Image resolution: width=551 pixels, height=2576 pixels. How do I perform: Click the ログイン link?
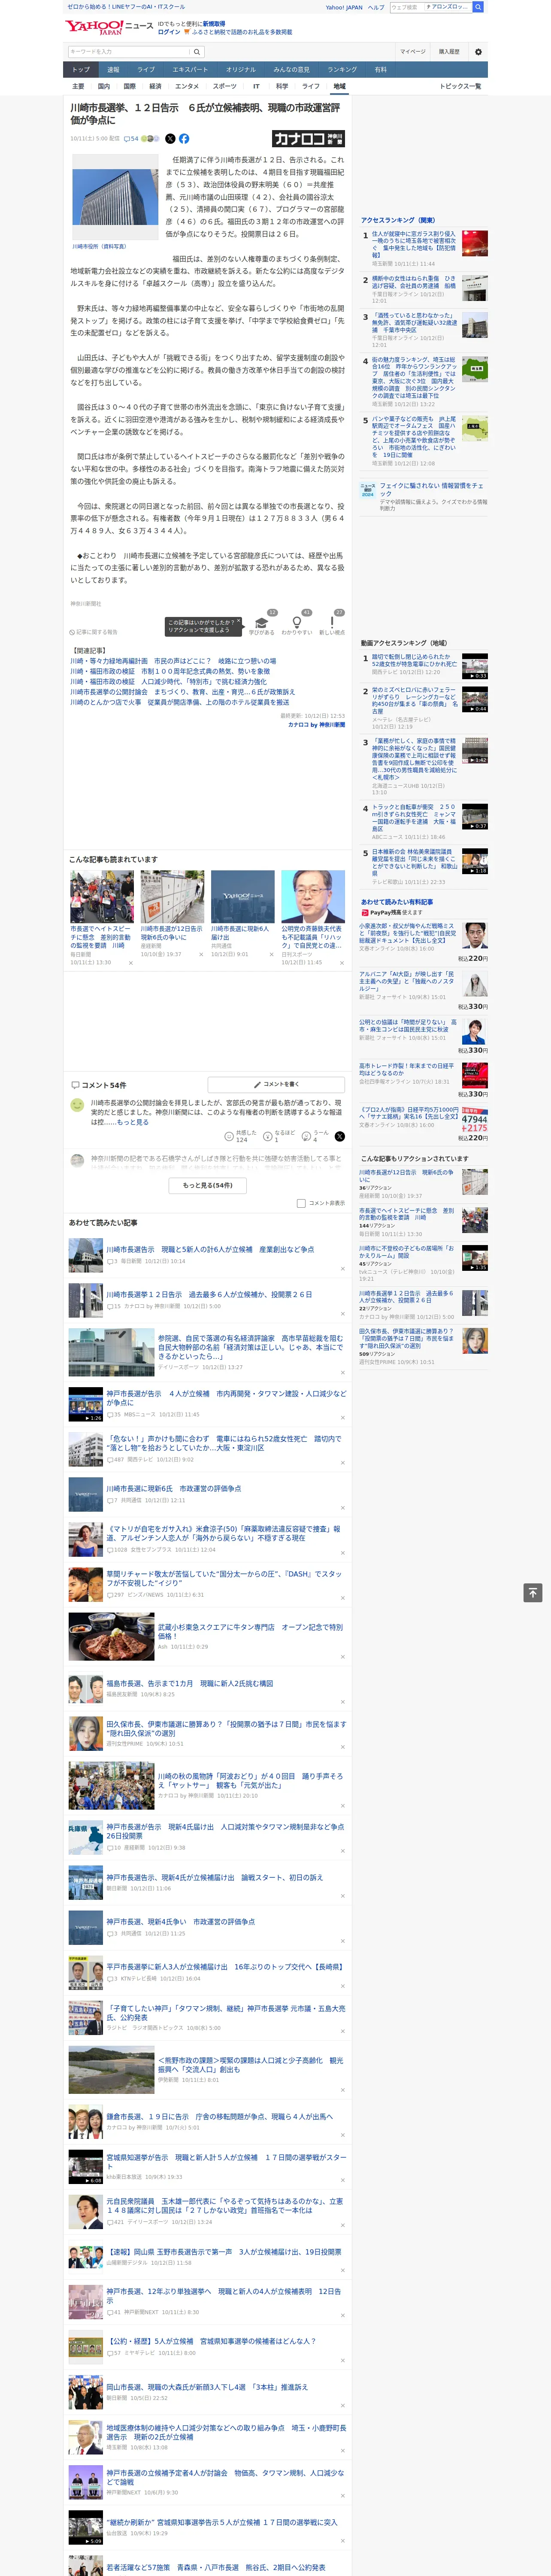(x=169, y=32)
